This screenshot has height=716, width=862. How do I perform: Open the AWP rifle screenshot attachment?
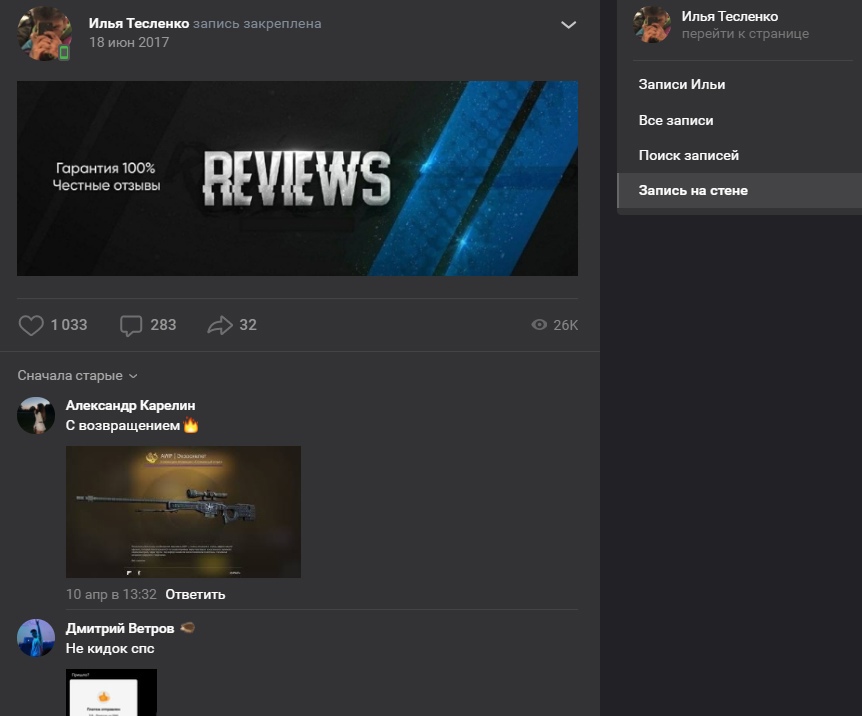183,511
